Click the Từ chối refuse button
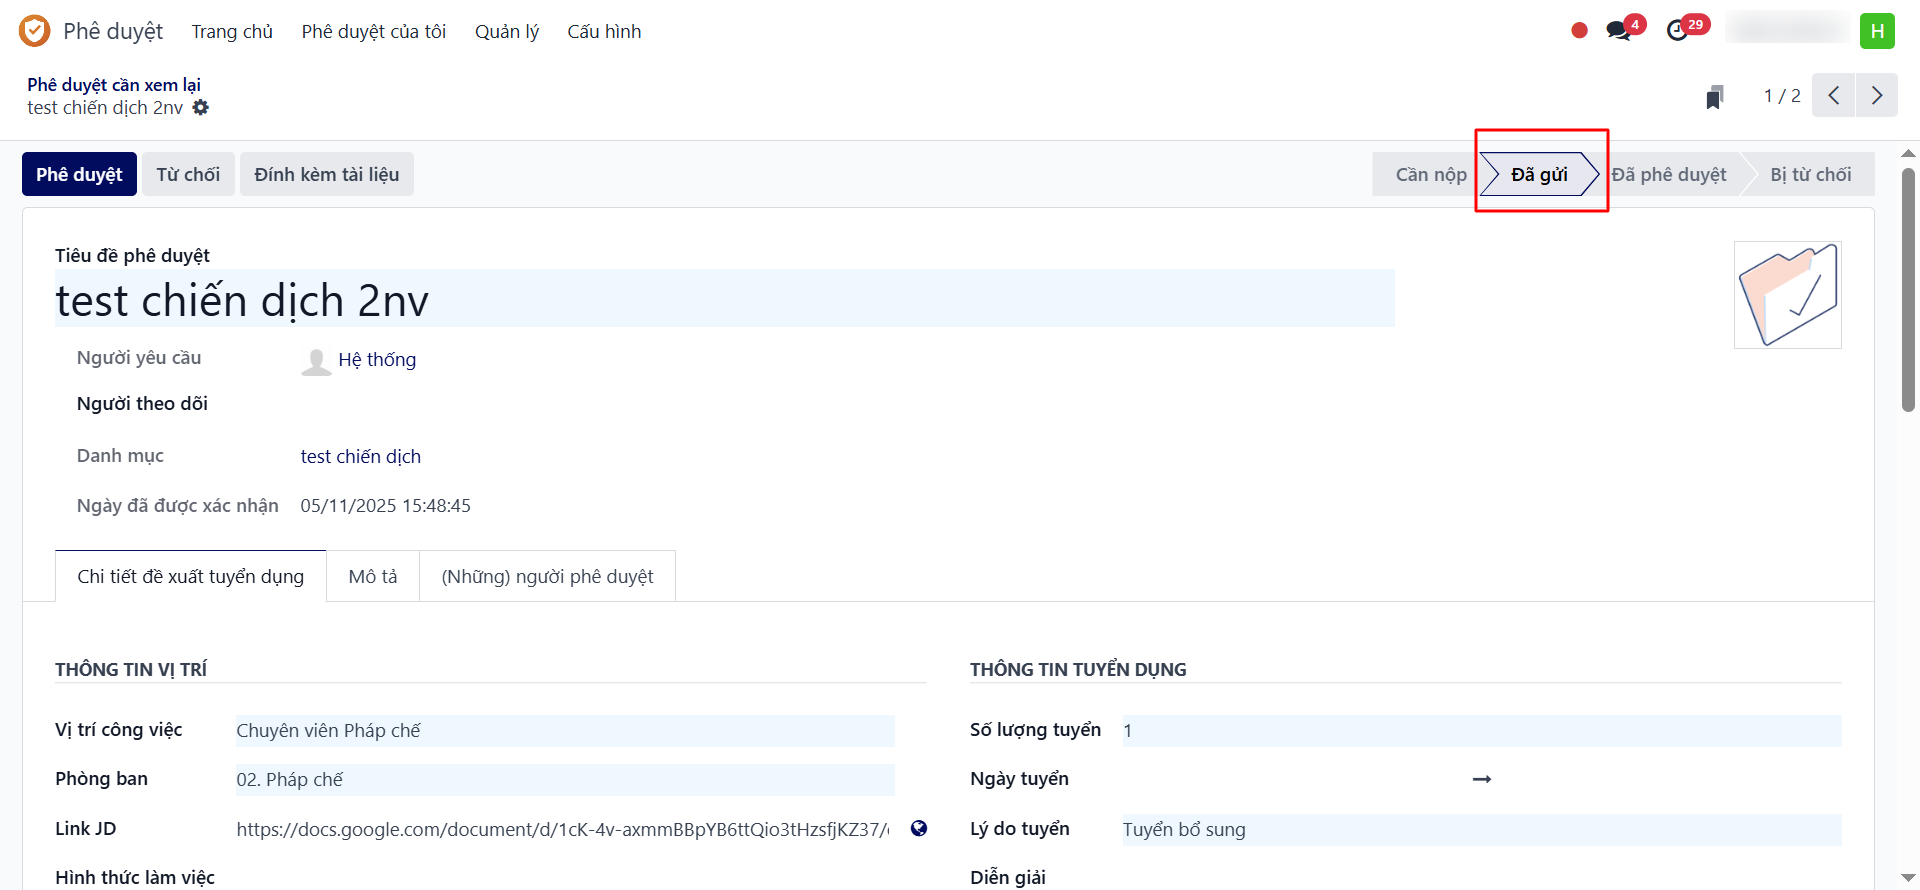 click(188, 175)
